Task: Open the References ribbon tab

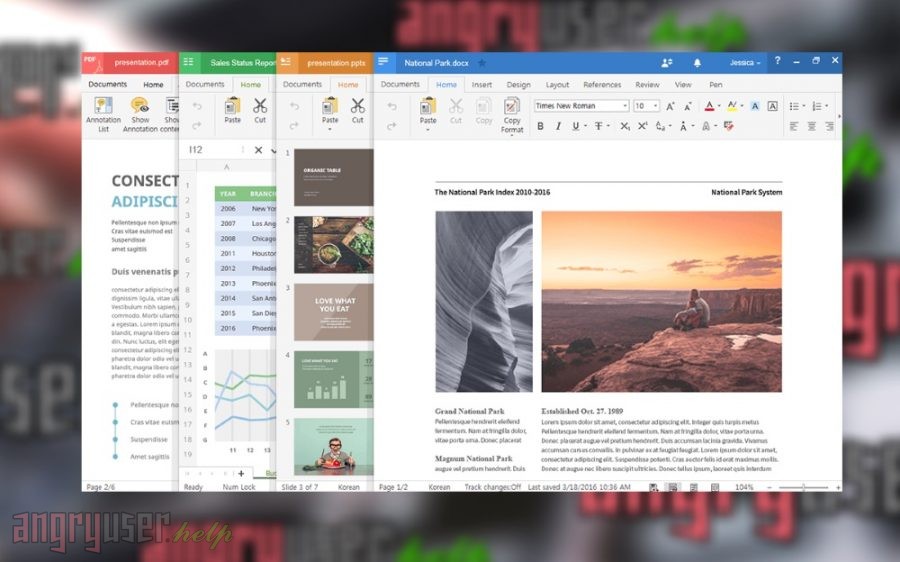Action: [602, 85]
